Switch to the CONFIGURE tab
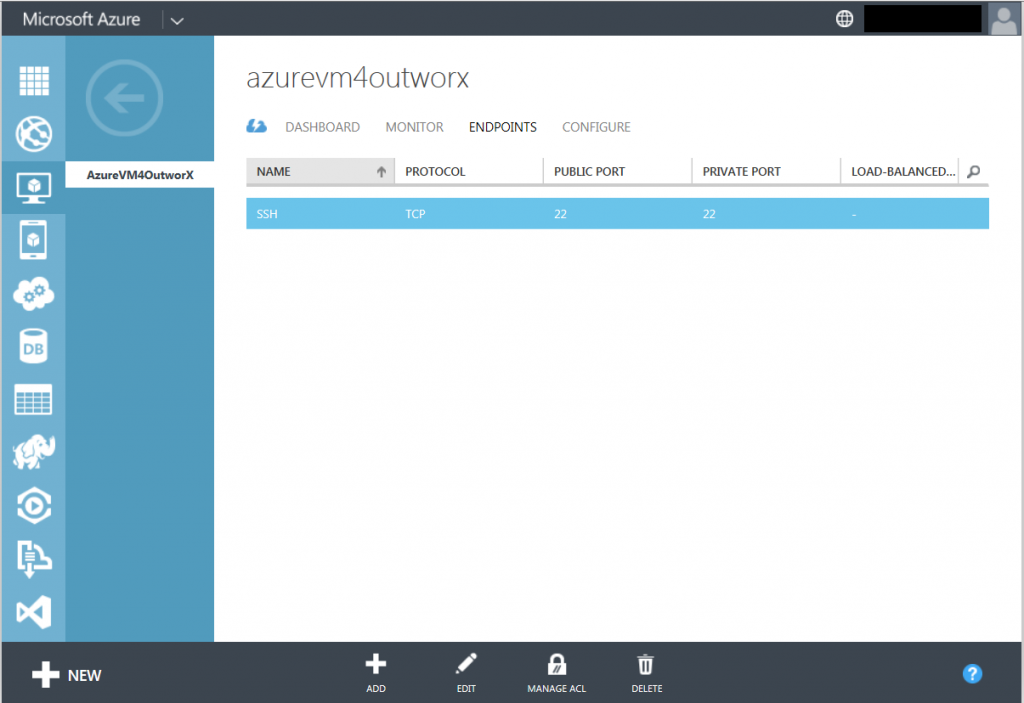This screenshot has height=703, width=1024. click(x=596, y=127)
